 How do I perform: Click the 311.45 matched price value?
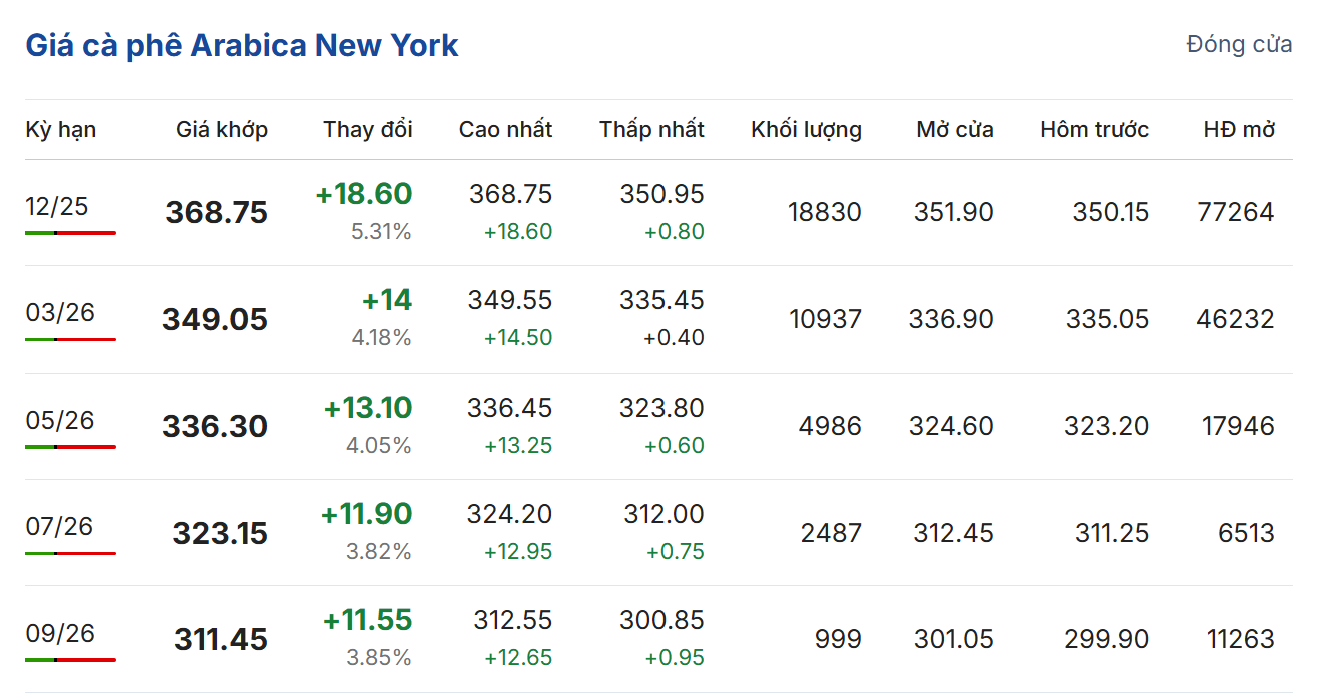point(221,639)
